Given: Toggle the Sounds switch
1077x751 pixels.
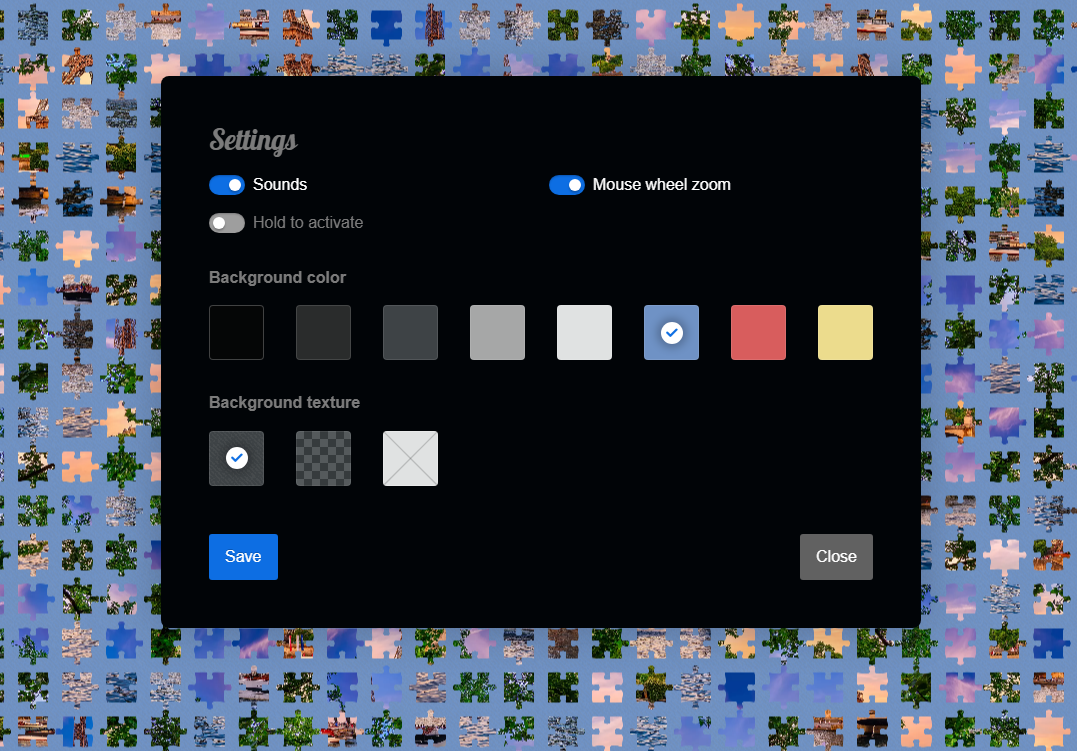Looking at the screenshot, I should pyautogui.click(x=227, y=185).
